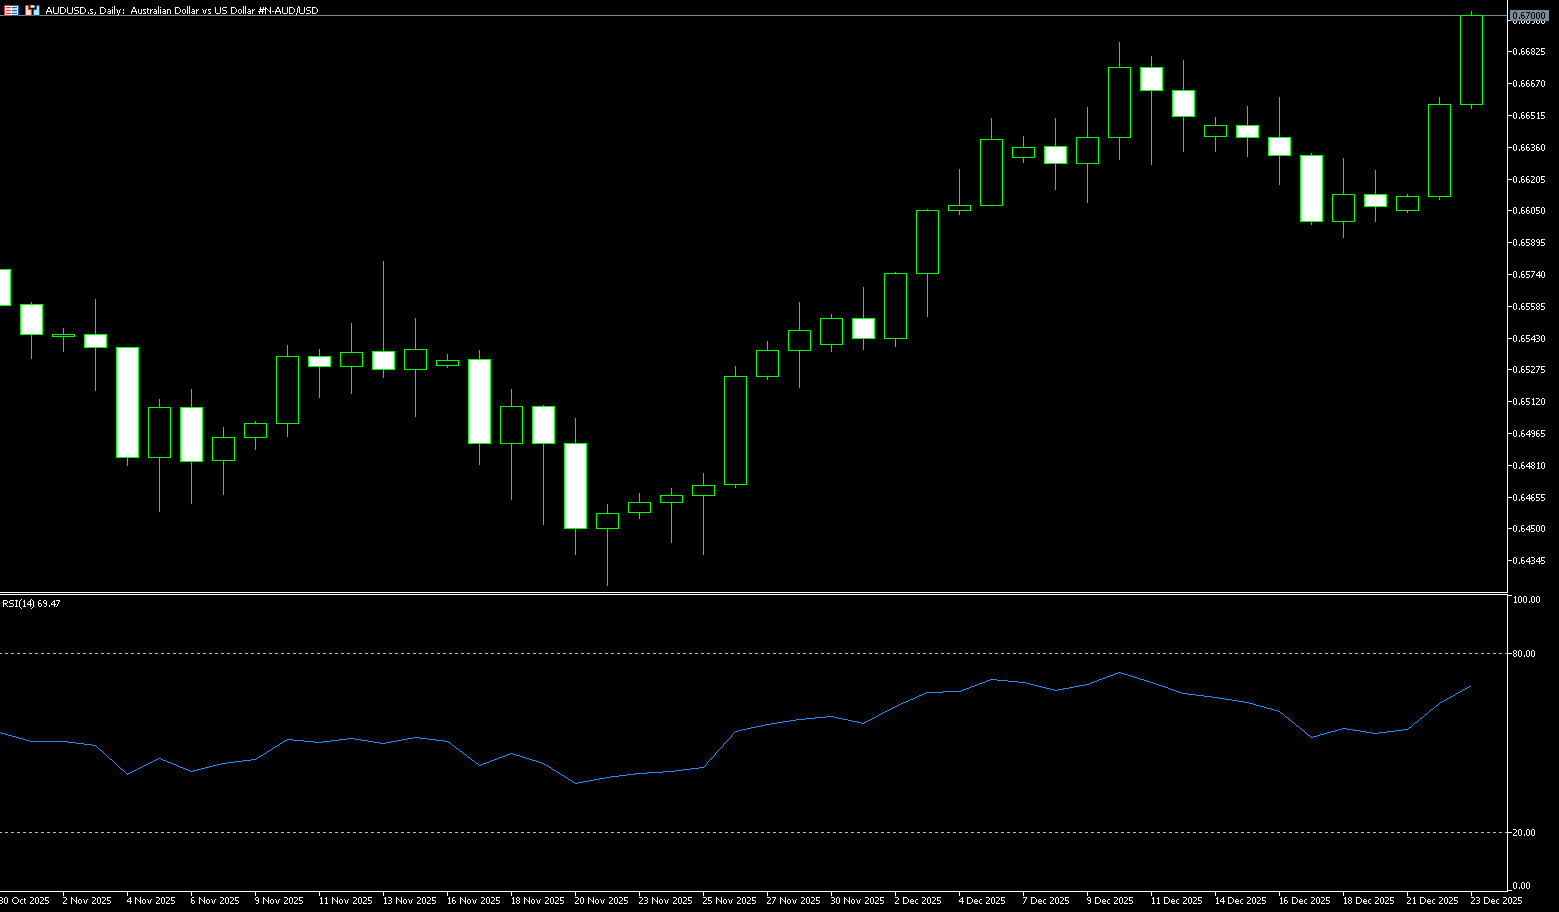Click the RSI 80.00 level label
Screen dimensions: 1559x912
point(1525,654)
